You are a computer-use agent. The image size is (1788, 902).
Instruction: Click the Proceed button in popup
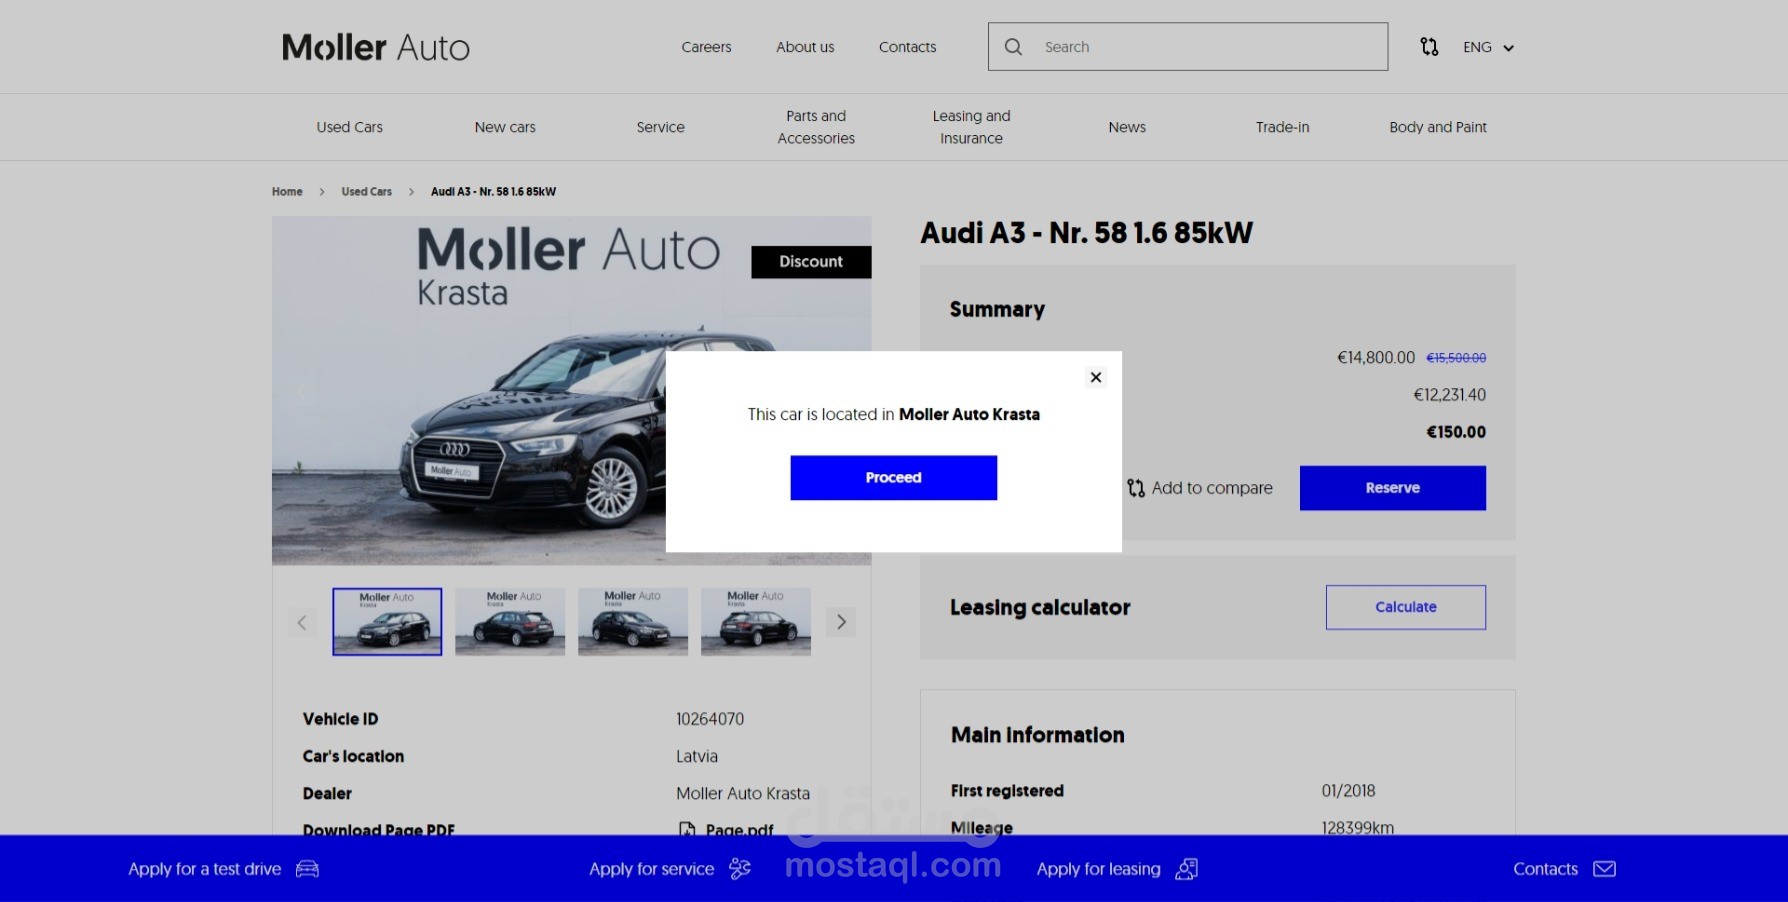click(x=893, y=478)
